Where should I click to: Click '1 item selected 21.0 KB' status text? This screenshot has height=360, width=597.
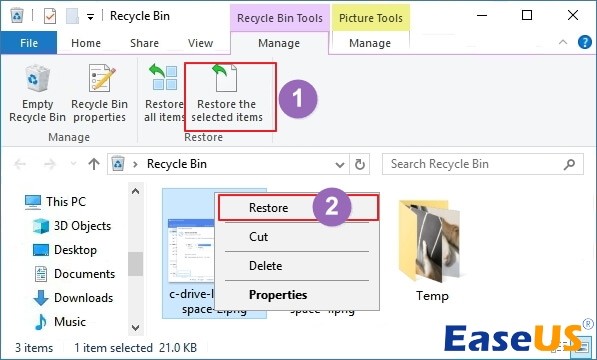tap(136, 348)
